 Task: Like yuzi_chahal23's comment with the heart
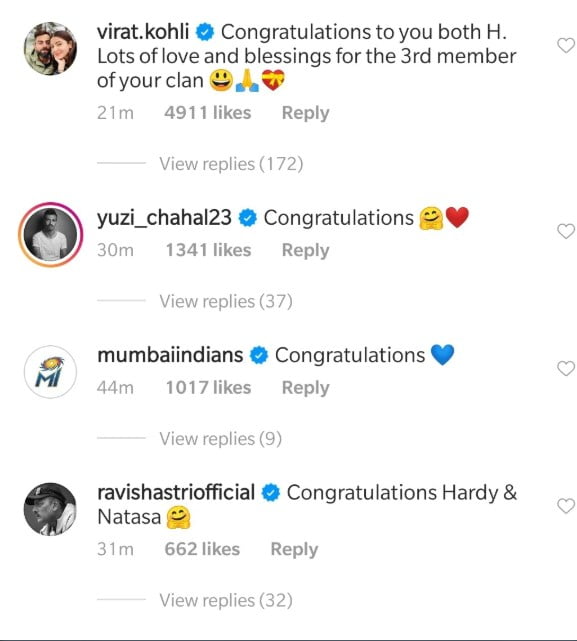point(566,231)
